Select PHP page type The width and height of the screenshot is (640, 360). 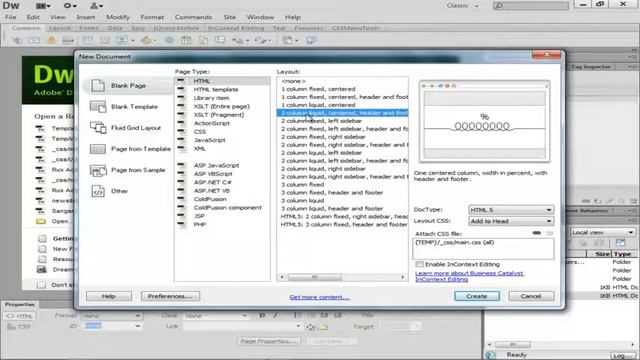pos(200,224)
